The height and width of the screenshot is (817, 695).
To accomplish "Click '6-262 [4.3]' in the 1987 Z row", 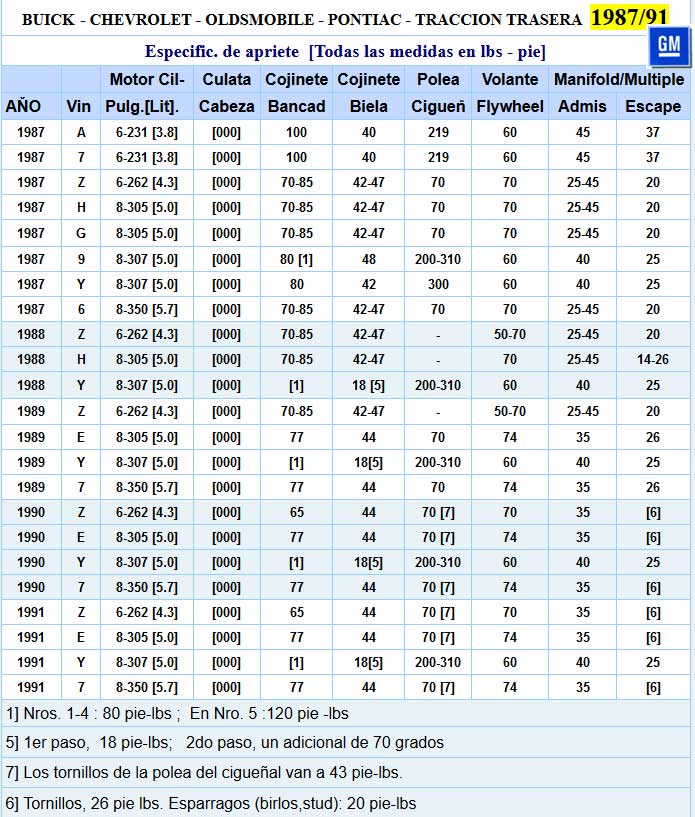I will click(147, 182).
